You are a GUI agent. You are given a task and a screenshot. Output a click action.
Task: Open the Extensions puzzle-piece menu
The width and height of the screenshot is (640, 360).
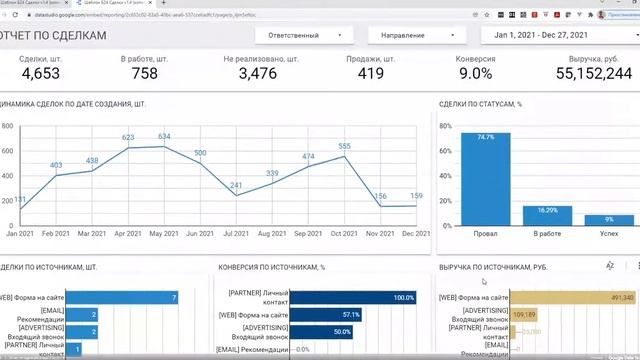[x=590, y=15]
